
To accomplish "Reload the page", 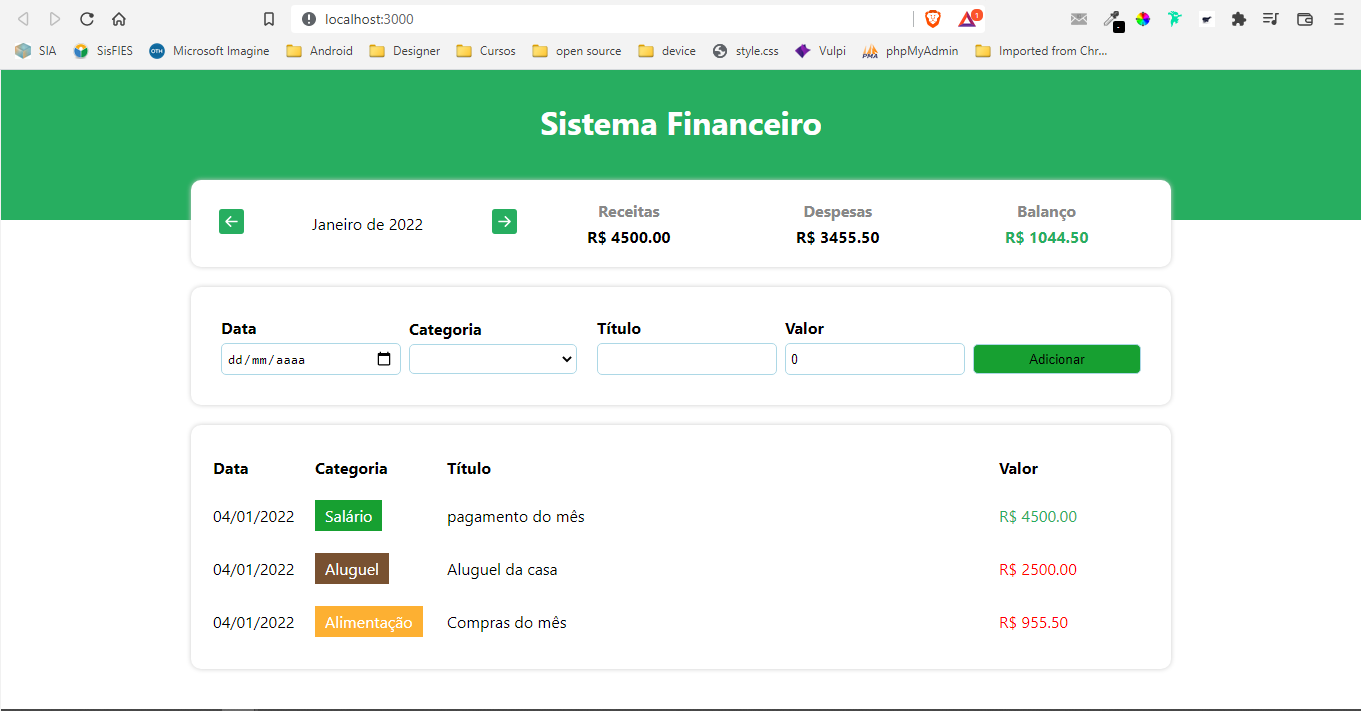I will 87,18.
